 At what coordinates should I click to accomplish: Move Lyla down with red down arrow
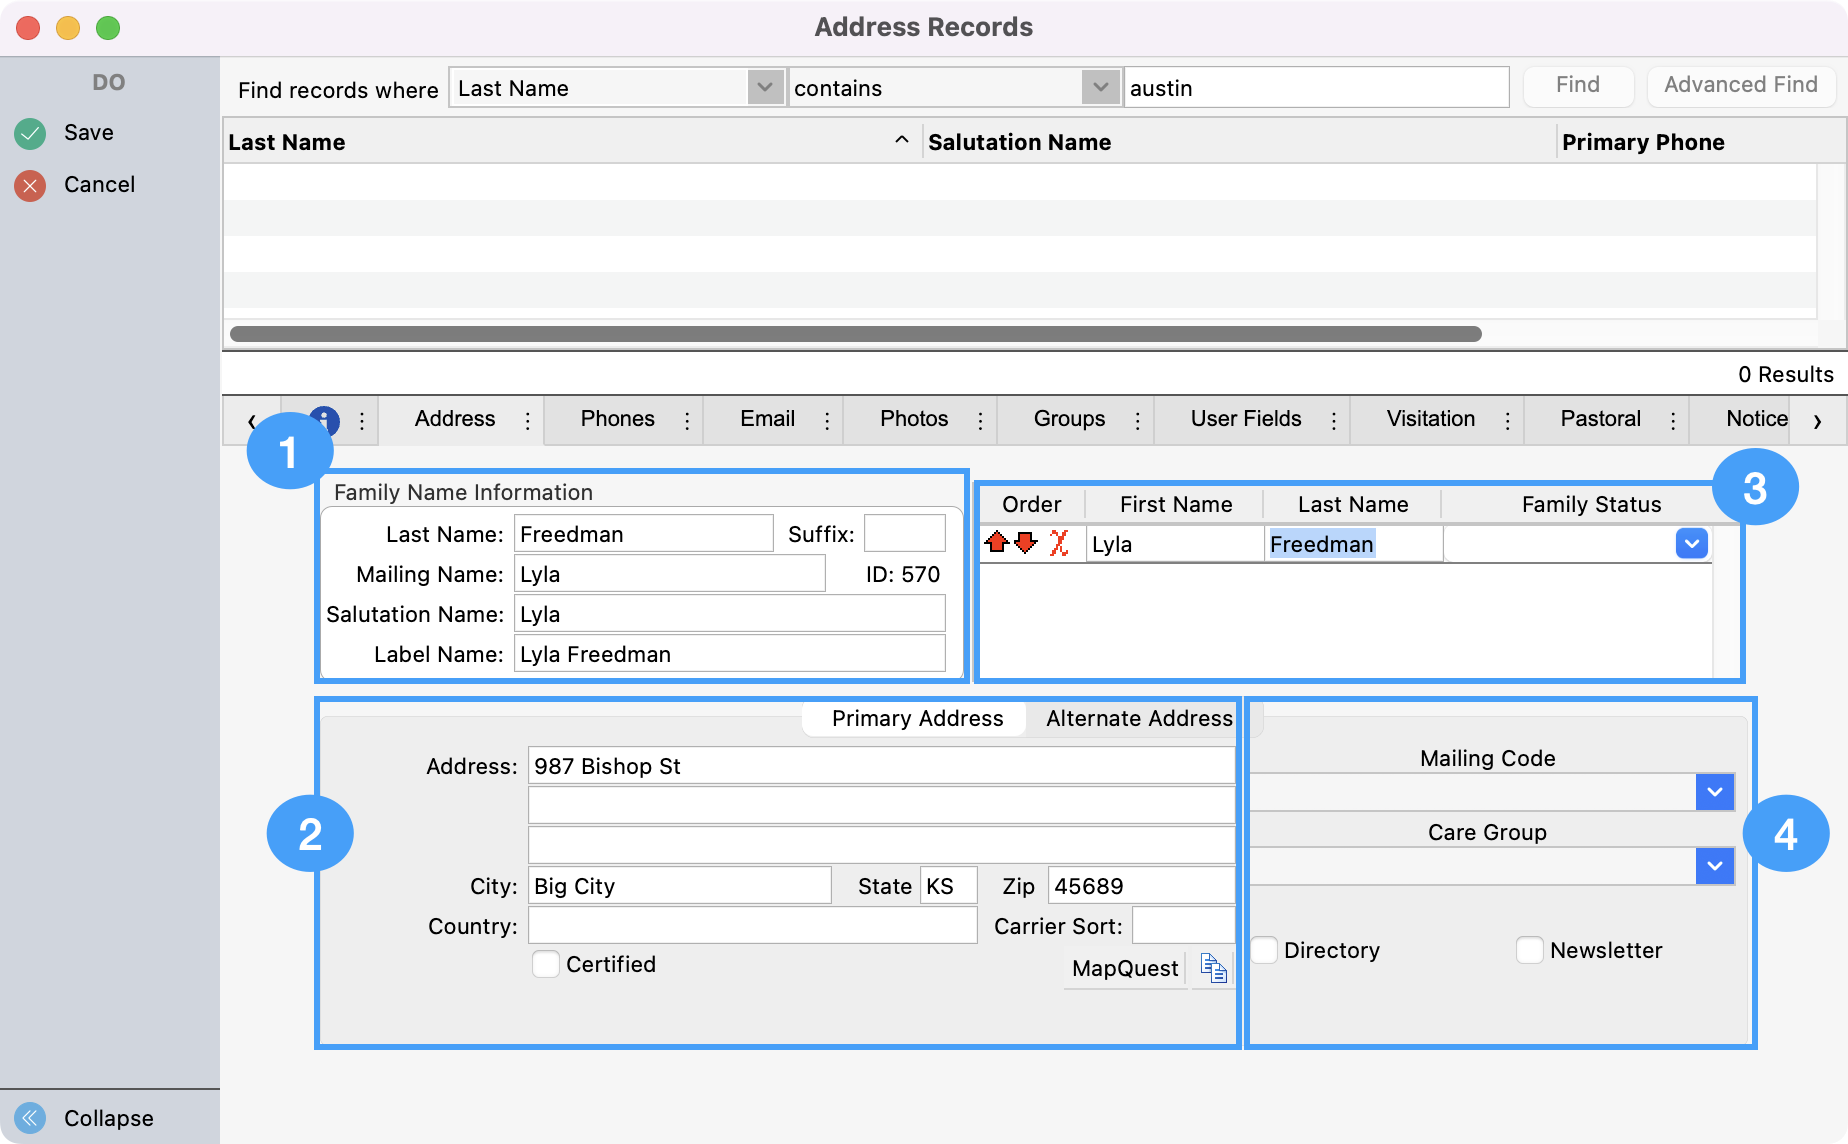pyautogui.click(x=1026, y=543)
